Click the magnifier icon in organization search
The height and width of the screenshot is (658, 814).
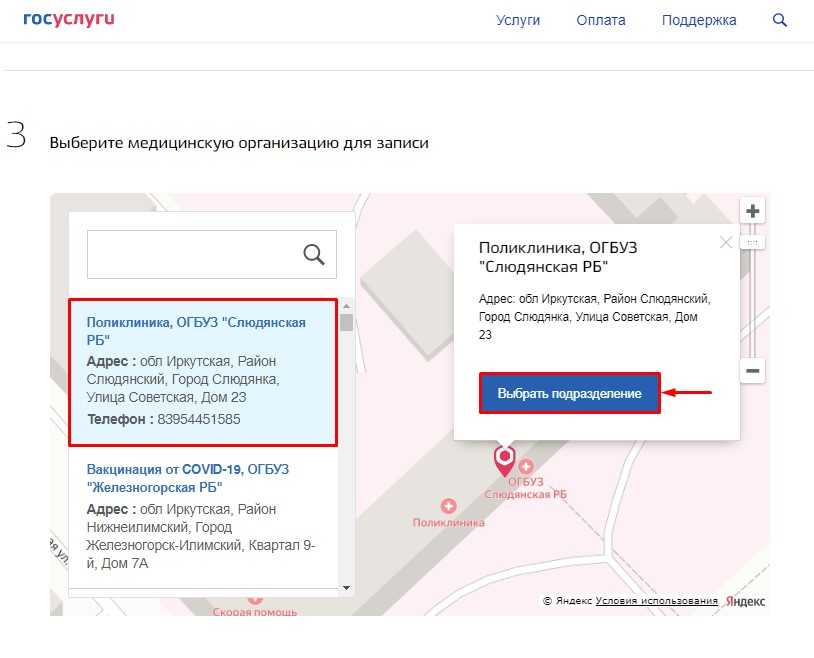click(314, 255)
